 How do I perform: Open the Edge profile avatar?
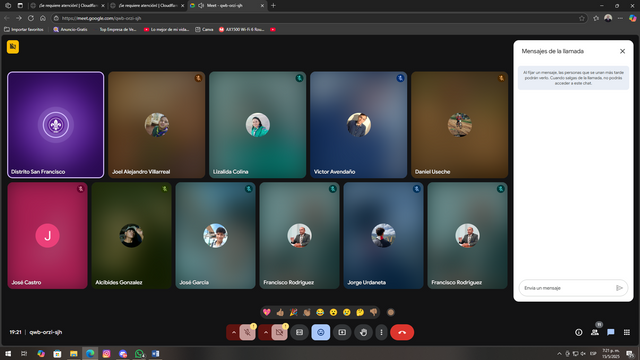(x=608, y=18)
